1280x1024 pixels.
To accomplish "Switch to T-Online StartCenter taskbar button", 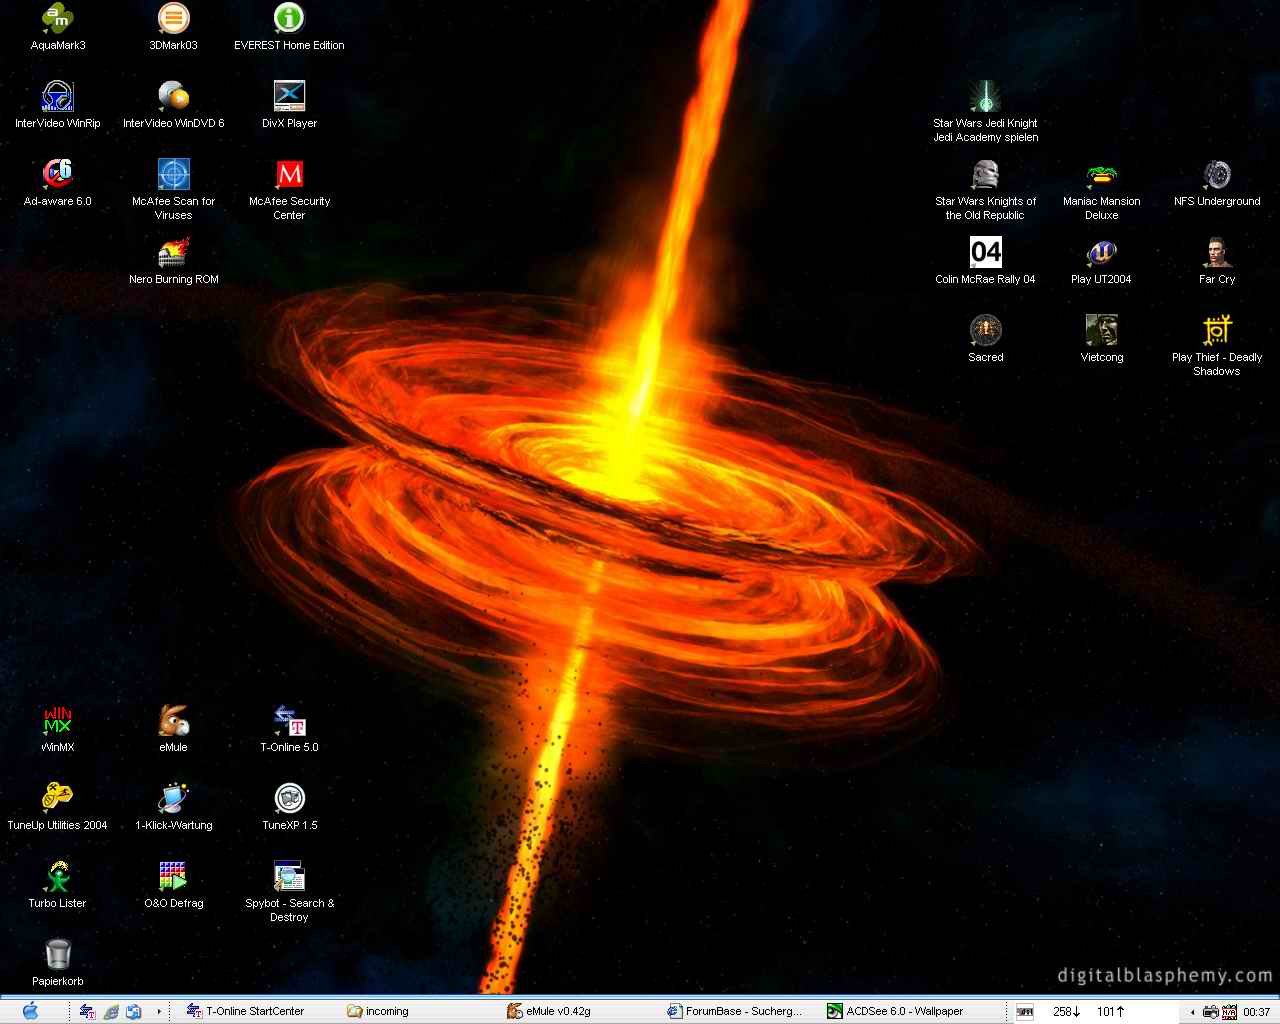I will 255,1011.
